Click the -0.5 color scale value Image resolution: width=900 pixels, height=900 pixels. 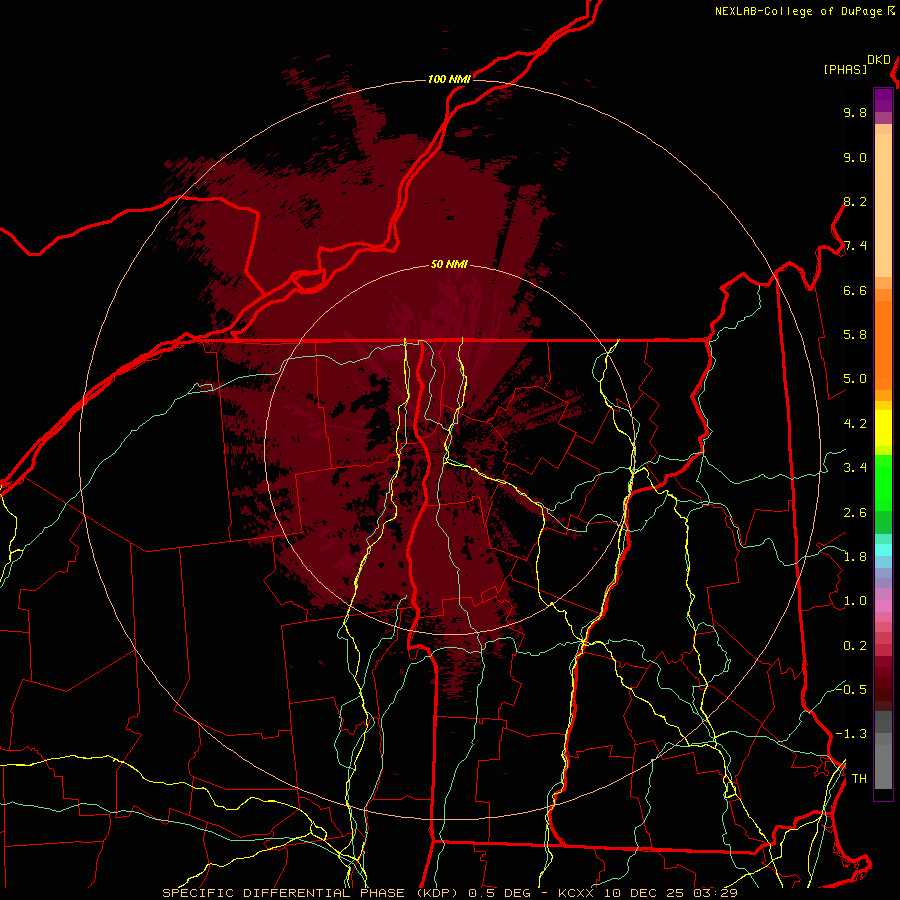click(851, 689)
